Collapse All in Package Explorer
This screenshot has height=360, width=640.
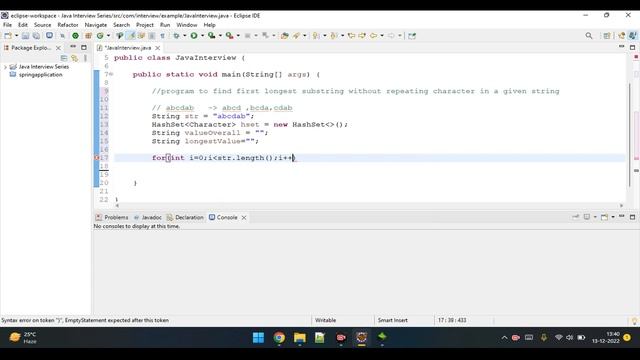[x=64, y=58]
